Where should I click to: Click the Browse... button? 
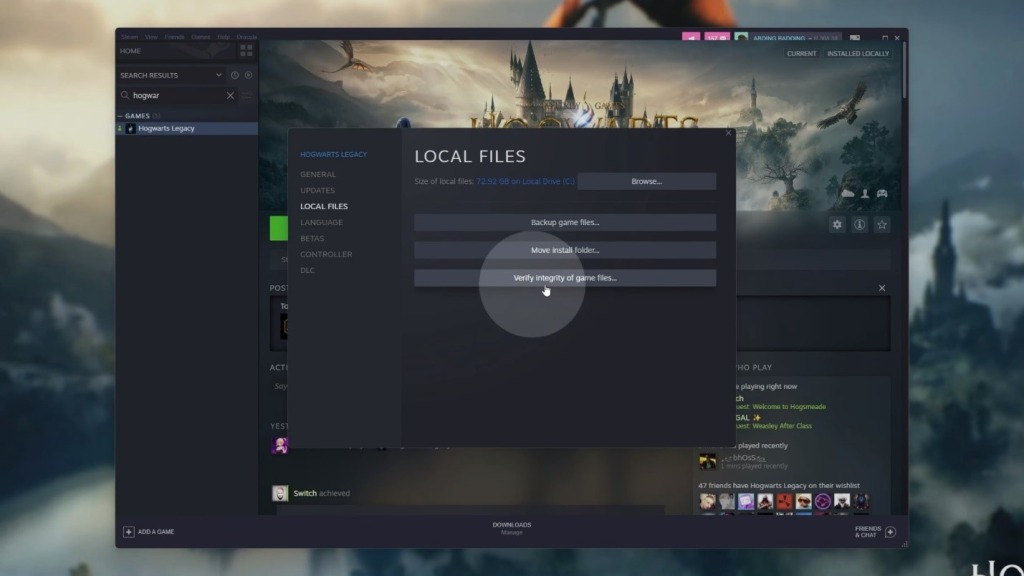point(647,182)
